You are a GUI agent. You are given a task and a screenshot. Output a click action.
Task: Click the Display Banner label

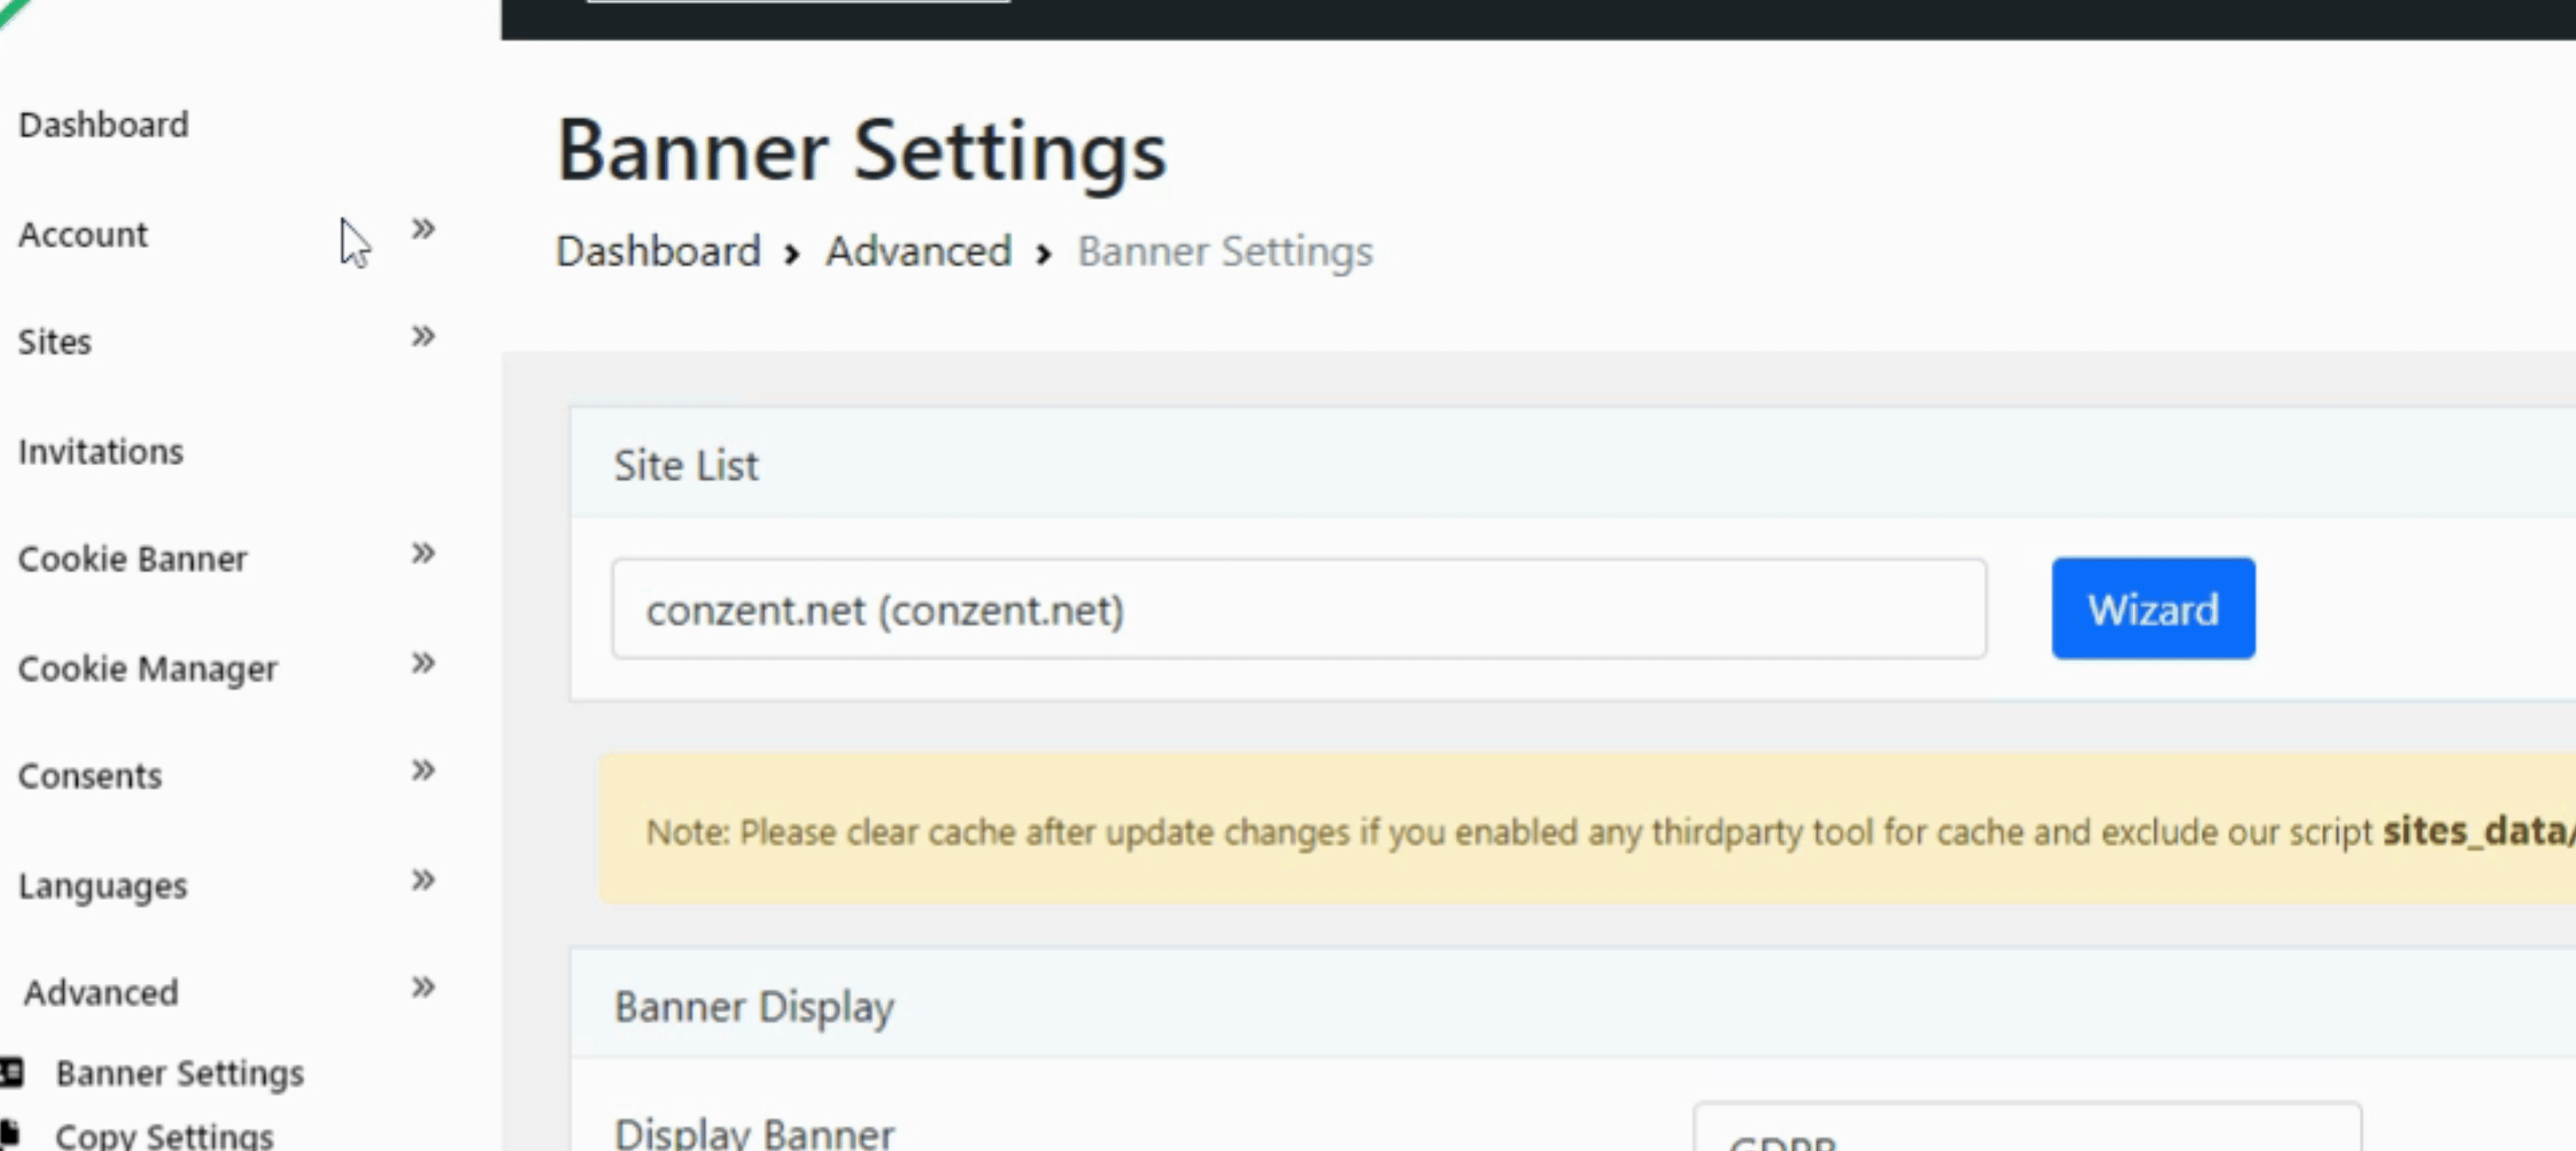pyautogui.click(x=754, y=1134)
